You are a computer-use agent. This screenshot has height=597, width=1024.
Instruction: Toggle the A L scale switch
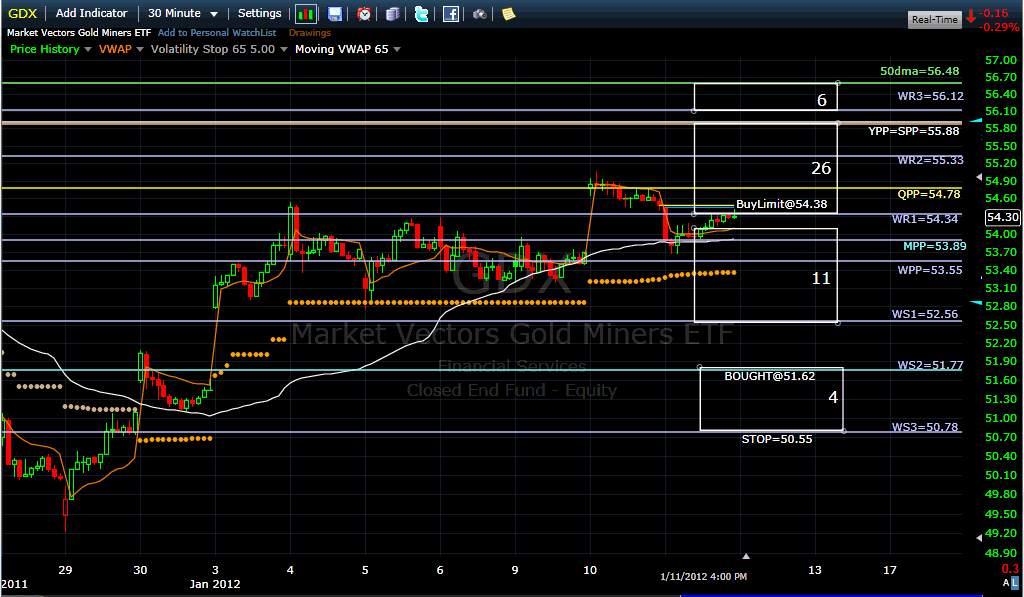click(x=1010, y=581)
